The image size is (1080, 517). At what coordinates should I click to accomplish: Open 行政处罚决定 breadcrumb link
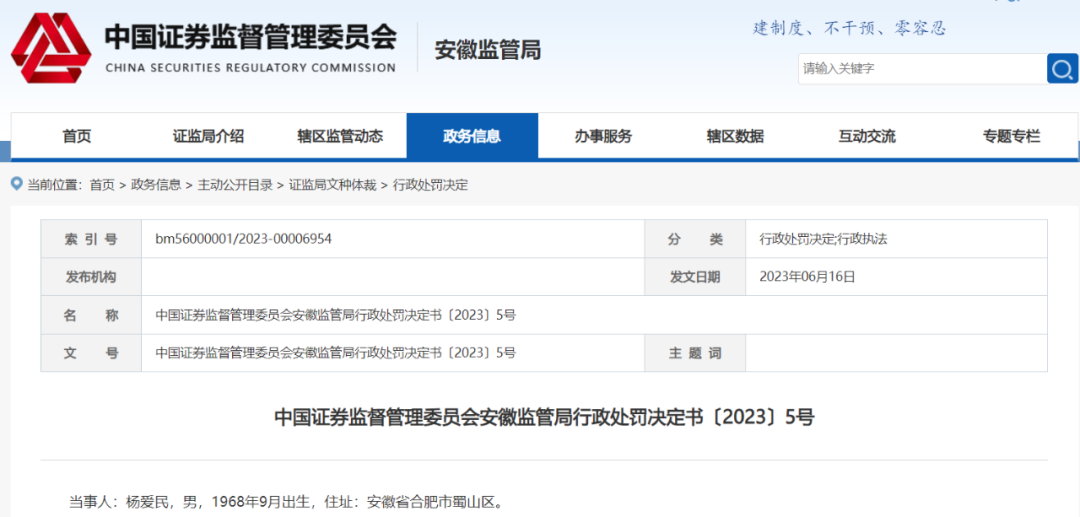pyautogui.click(x=430, y=184)
